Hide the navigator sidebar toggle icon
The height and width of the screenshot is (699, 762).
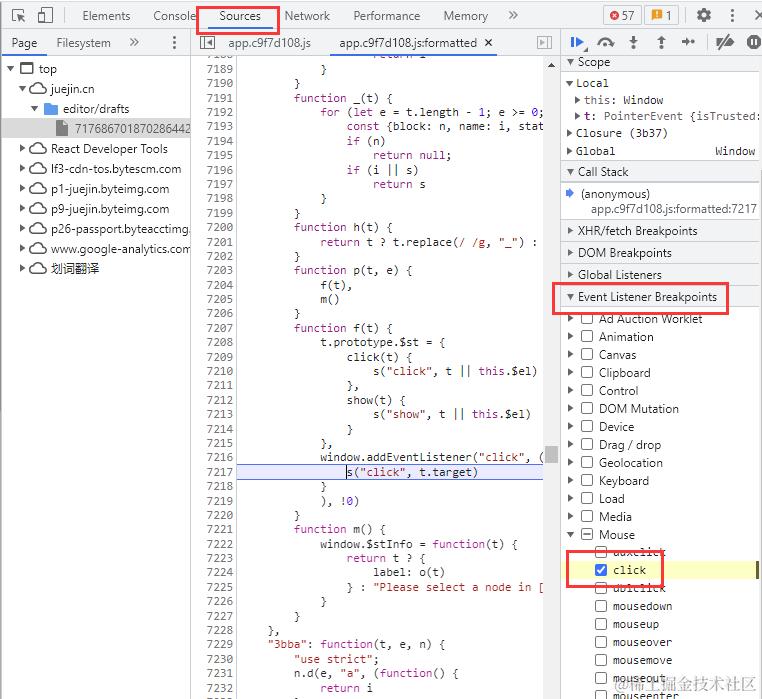click(208, 43)
